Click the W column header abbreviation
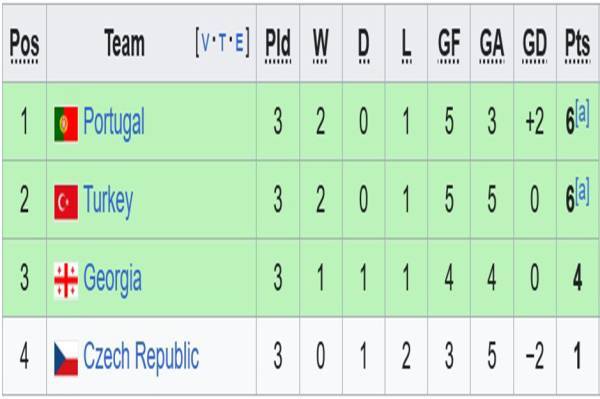600x399 pixels. [x=321, y=45]
